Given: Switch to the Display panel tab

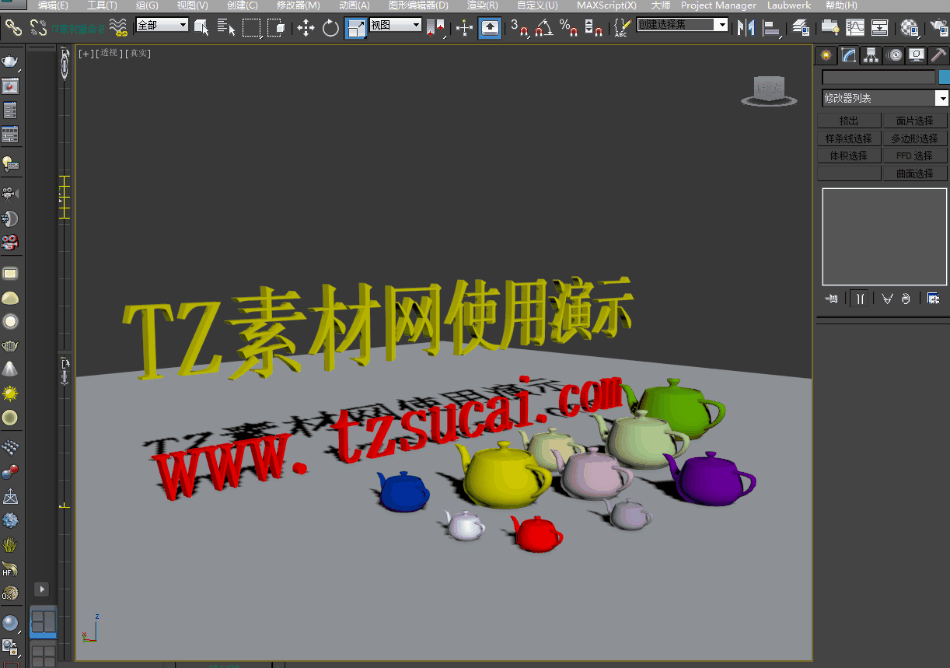Looking at the screenshot, I should [x=916, y=56].
